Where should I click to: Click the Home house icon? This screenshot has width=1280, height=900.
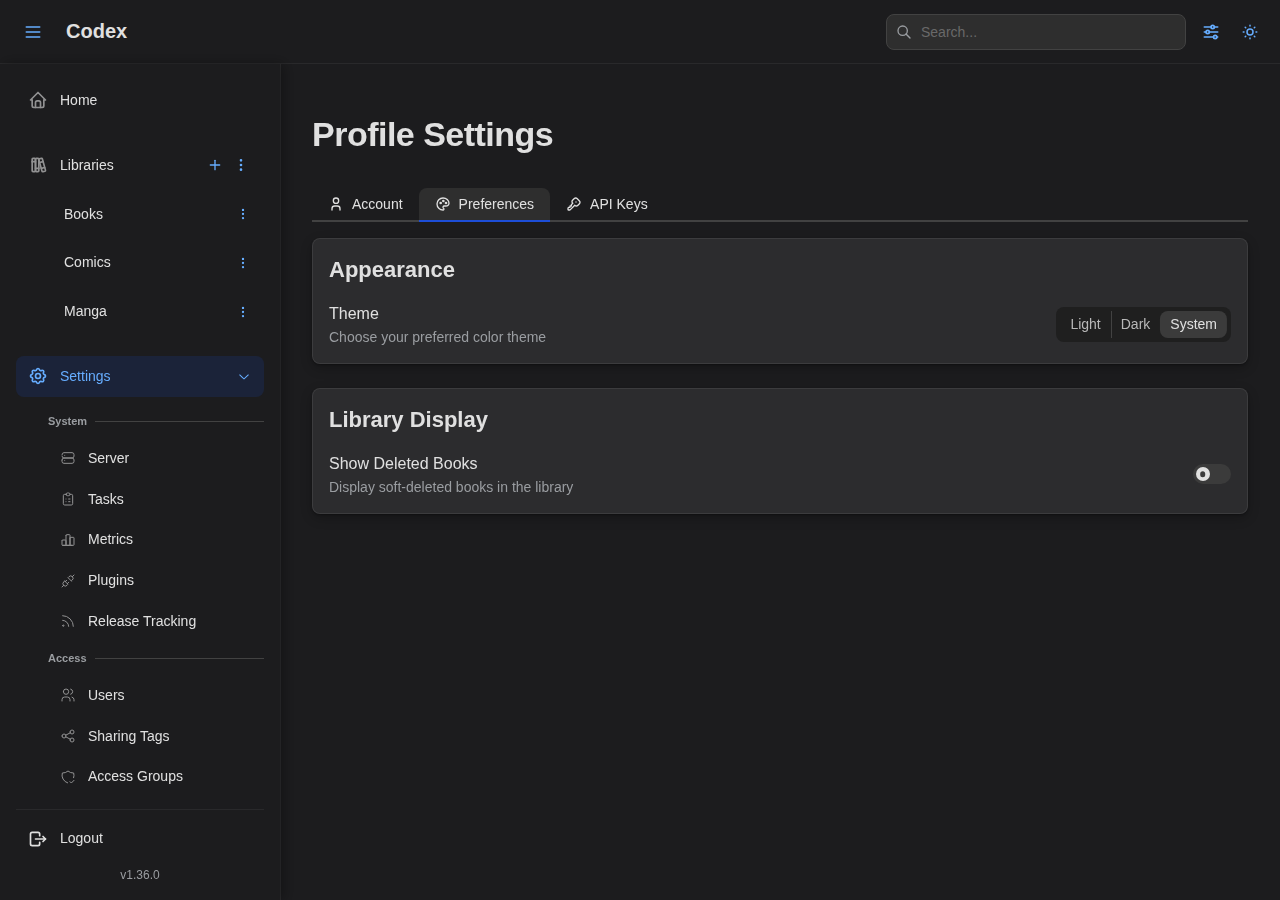(38, 100)
